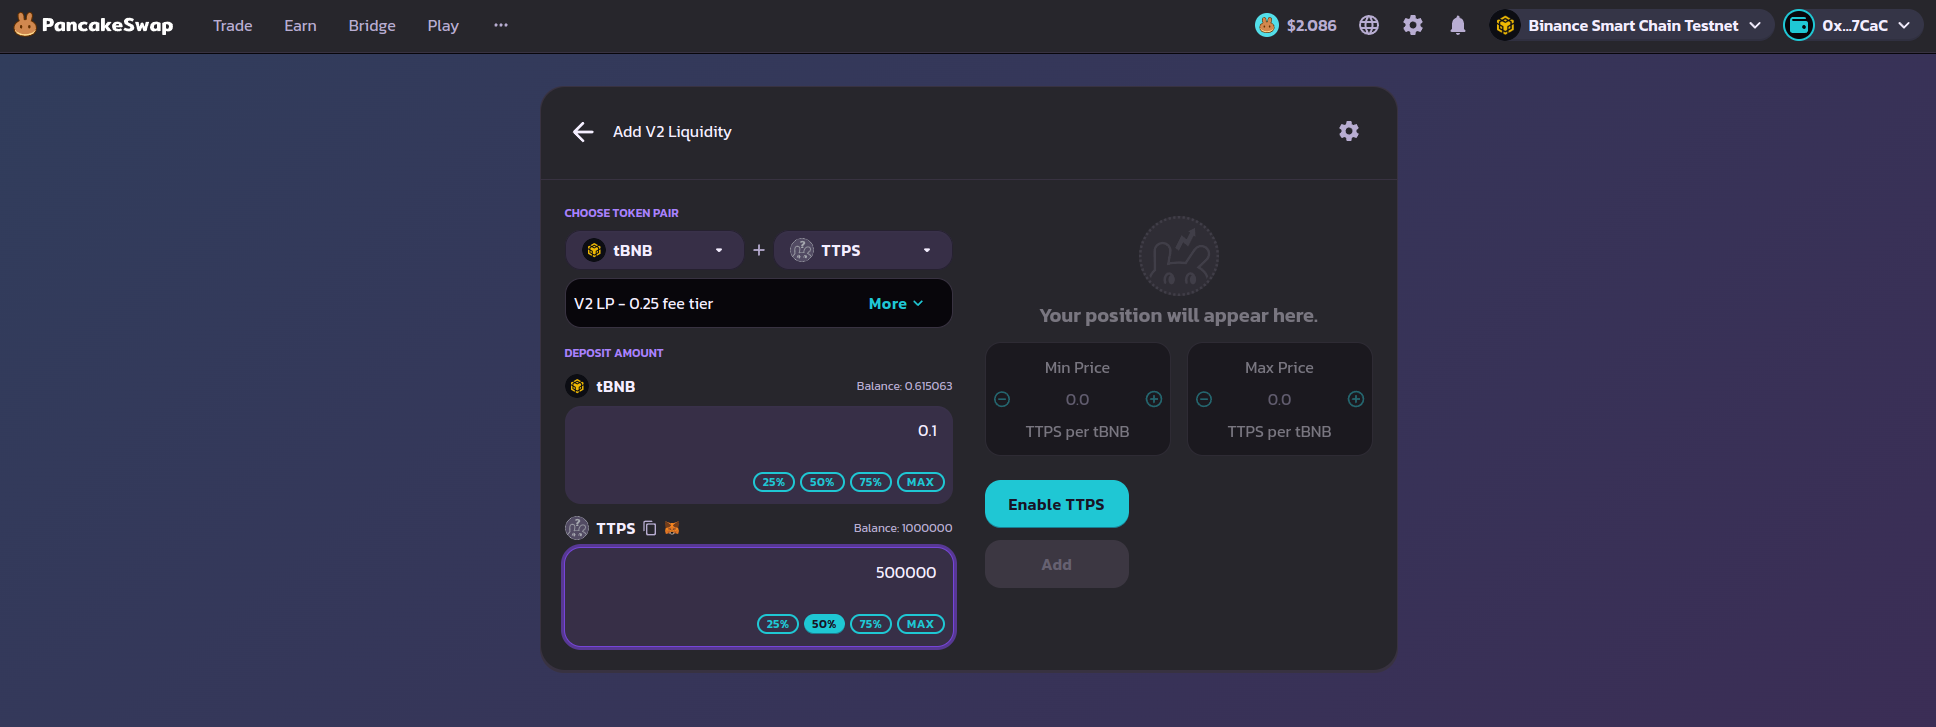Click the TTPS Balance: 1000000 text
This screenshot has height=727, width=1936.
[903, 528]
